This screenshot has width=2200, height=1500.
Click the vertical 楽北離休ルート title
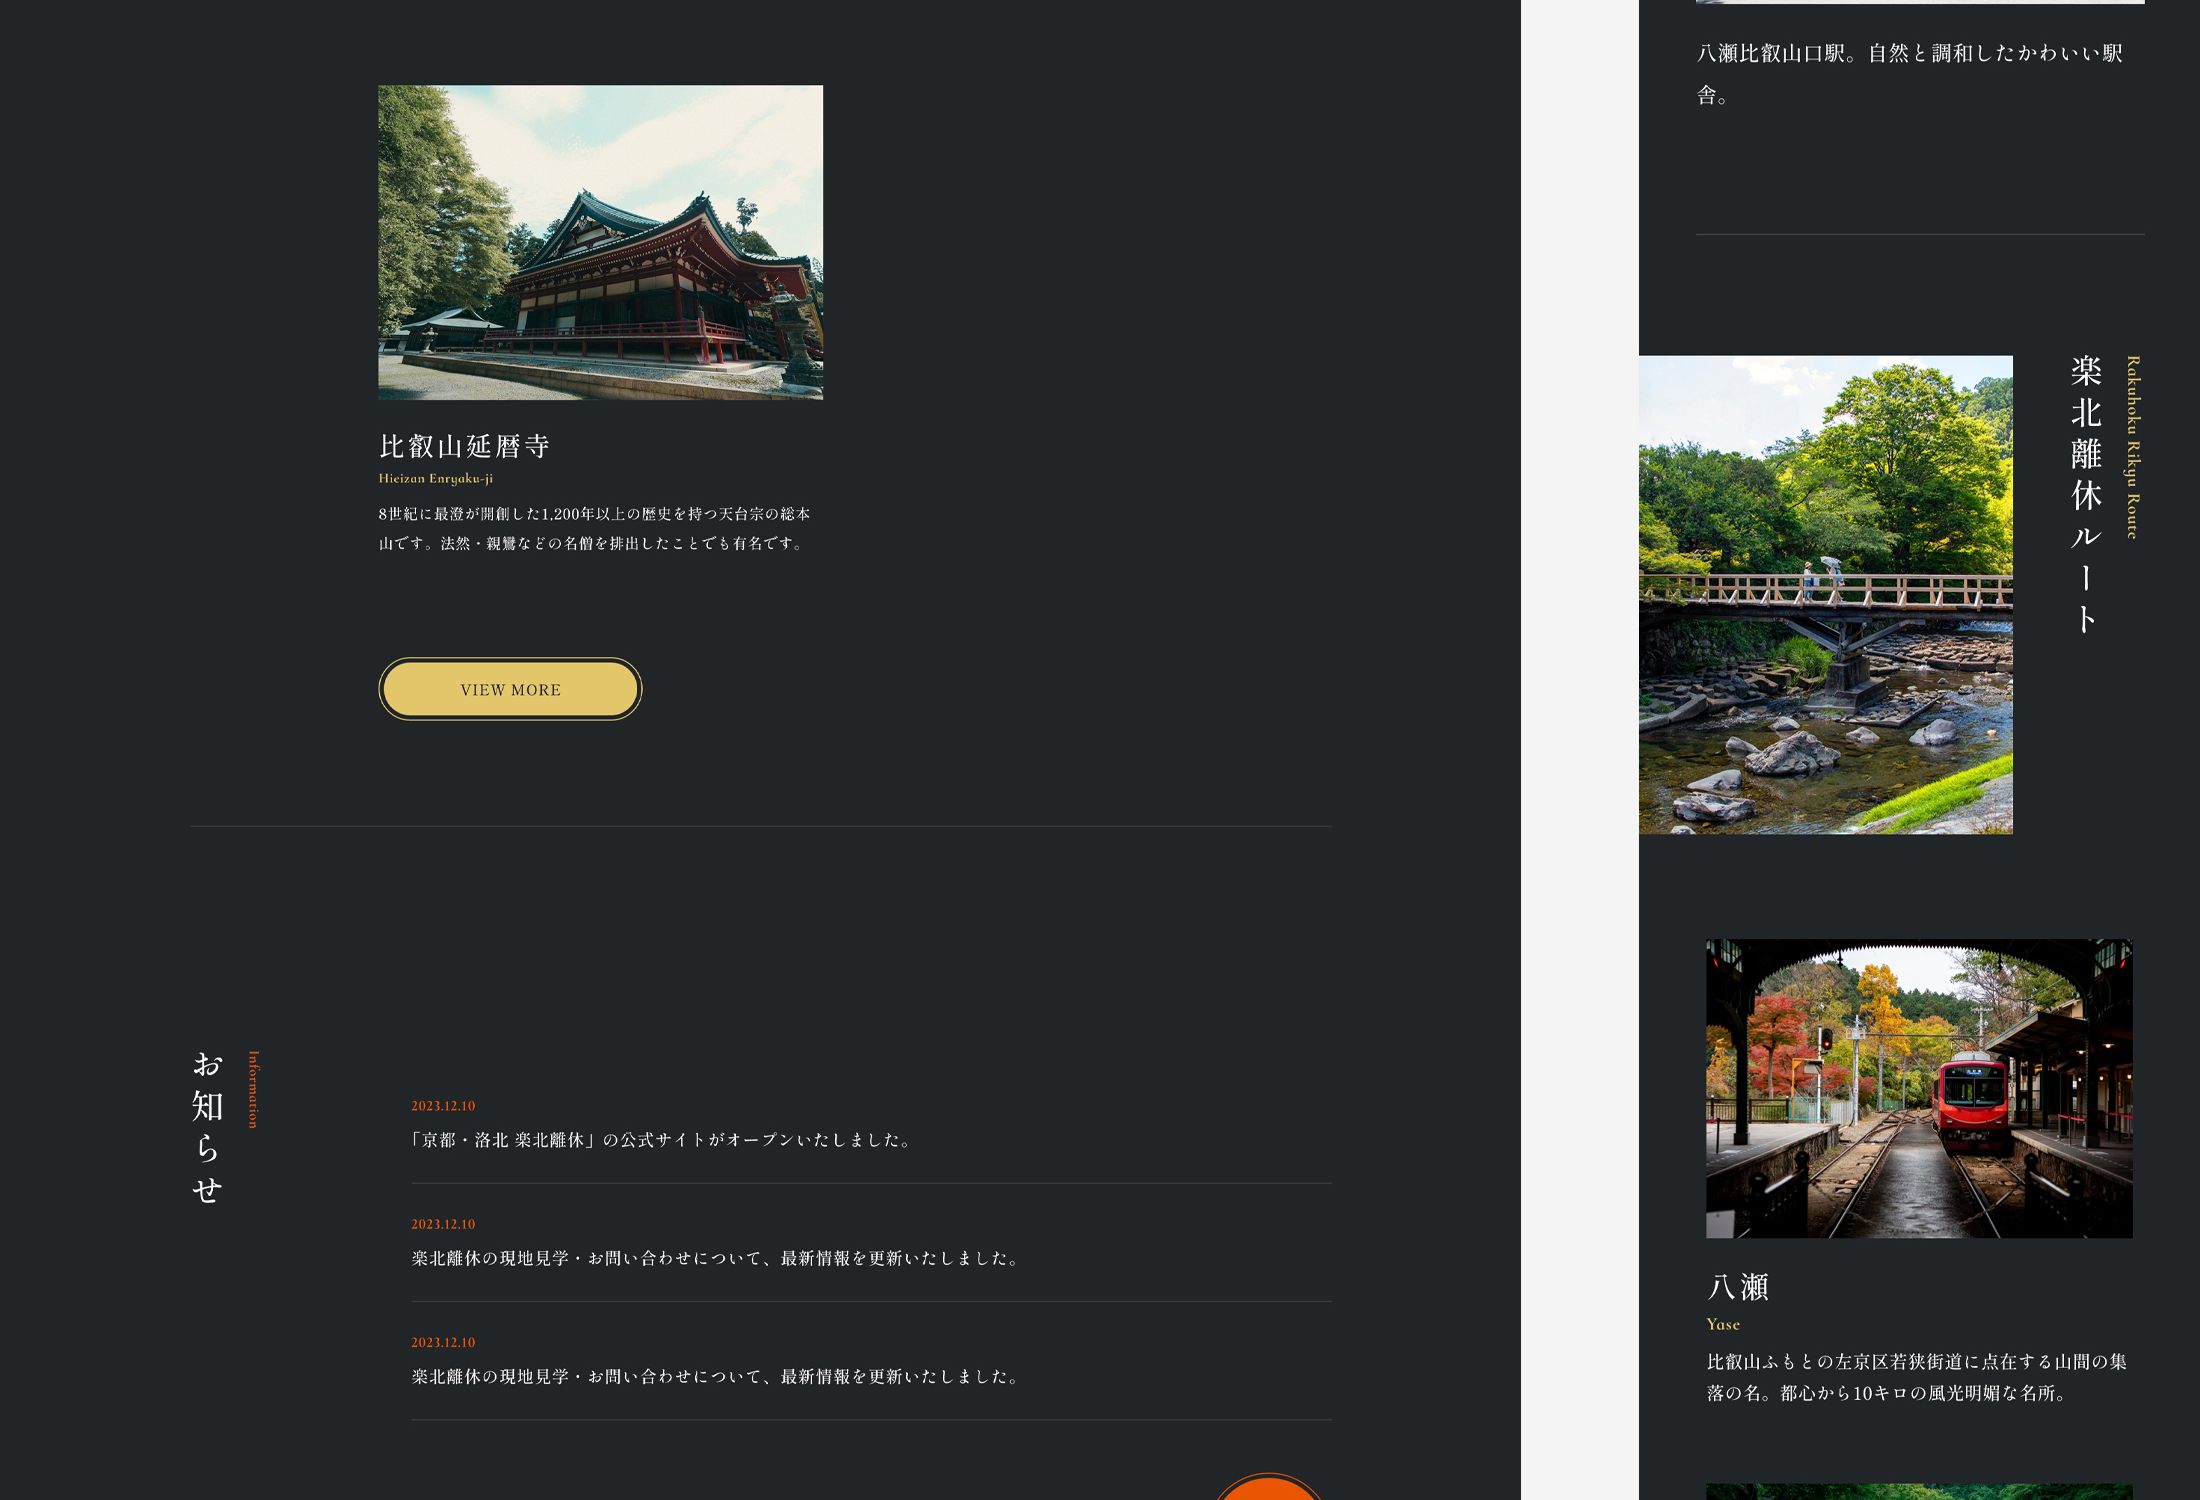click(x=2085, y=494)
